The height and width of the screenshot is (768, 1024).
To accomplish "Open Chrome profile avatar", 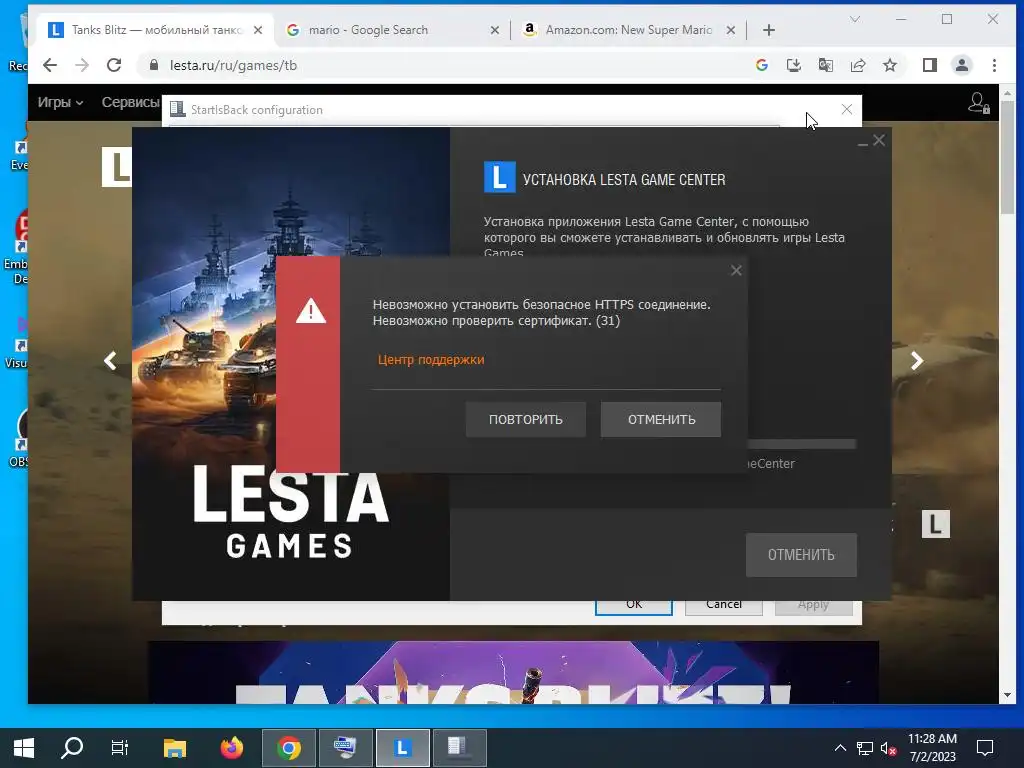I will coord(962,65).
